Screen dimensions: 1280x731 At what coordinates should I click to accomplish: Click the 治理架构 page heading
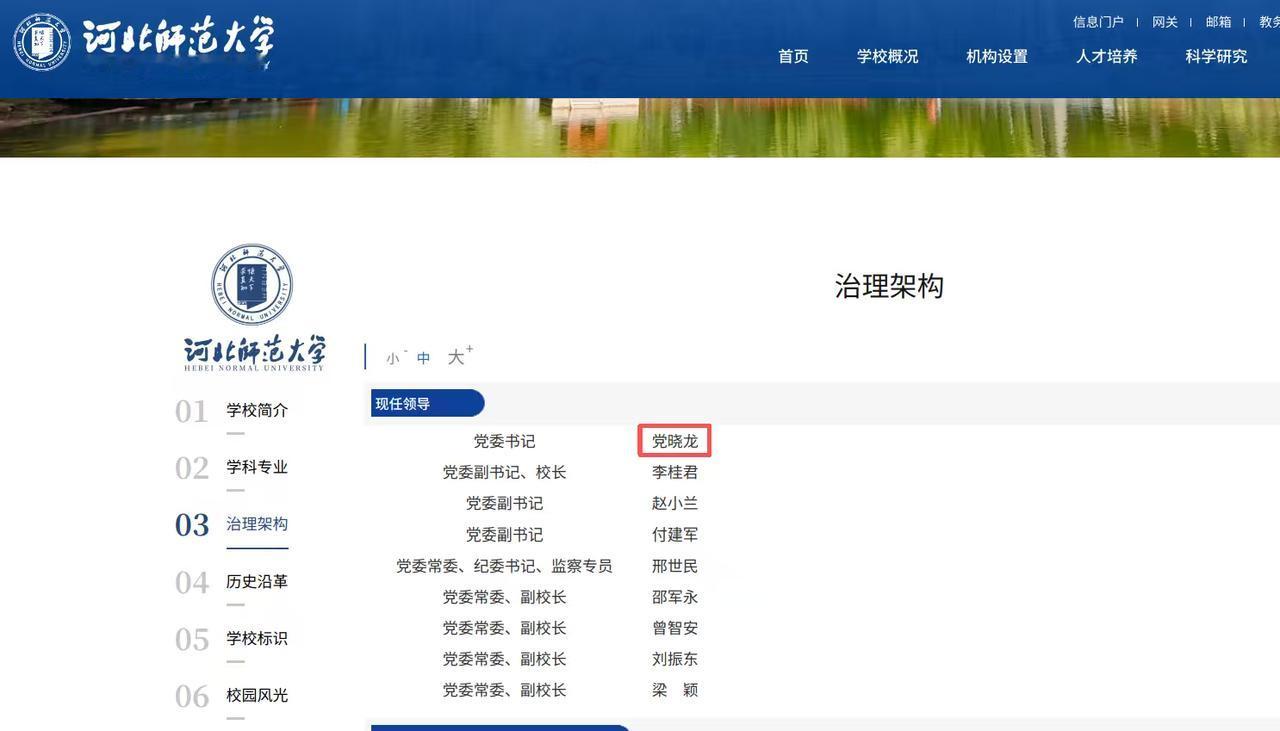tap(889, 286)
